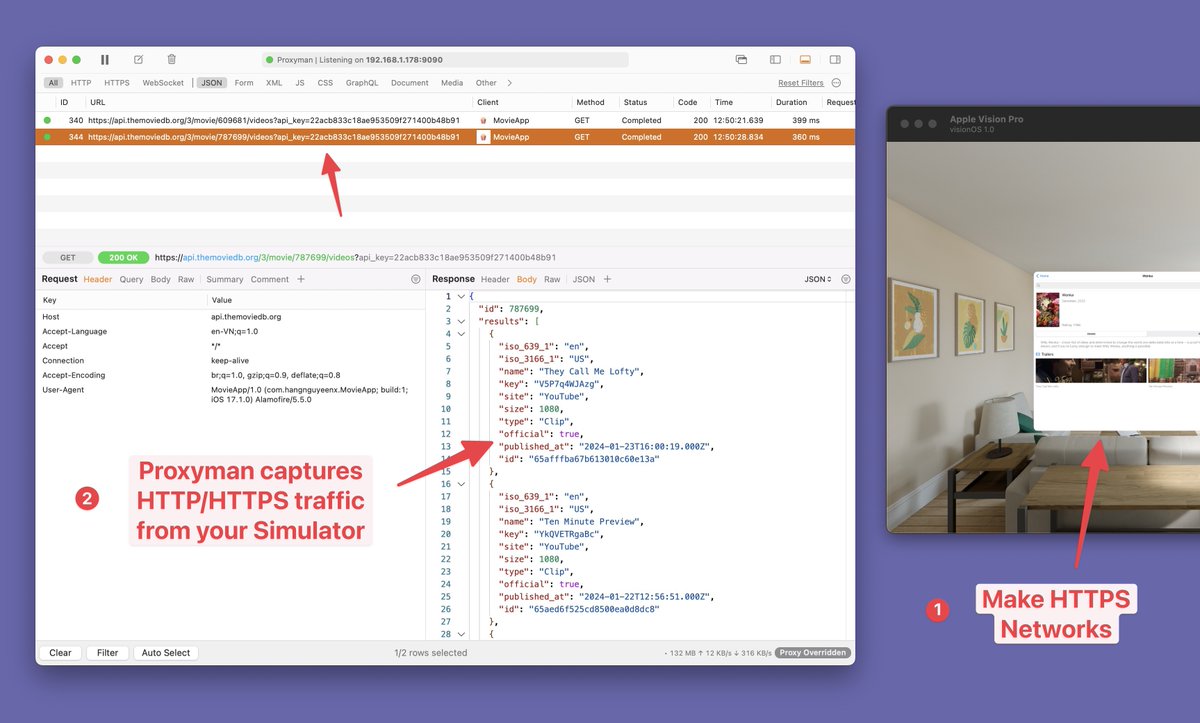This screenshot has height=723, width=1200.
Task: Toggle the JSON content filter
Action: [x=211, y=83]
